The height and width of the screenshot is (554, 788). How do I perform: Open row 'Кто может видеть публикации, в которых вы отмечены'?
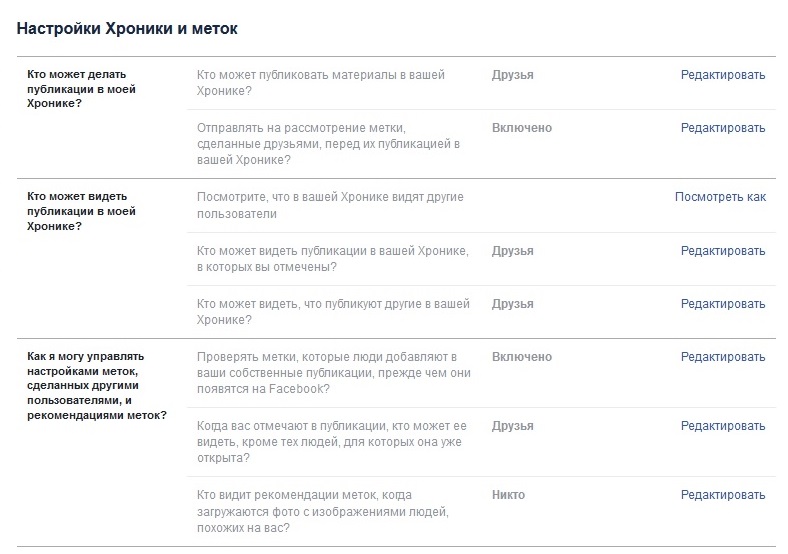tap(481, 259)
